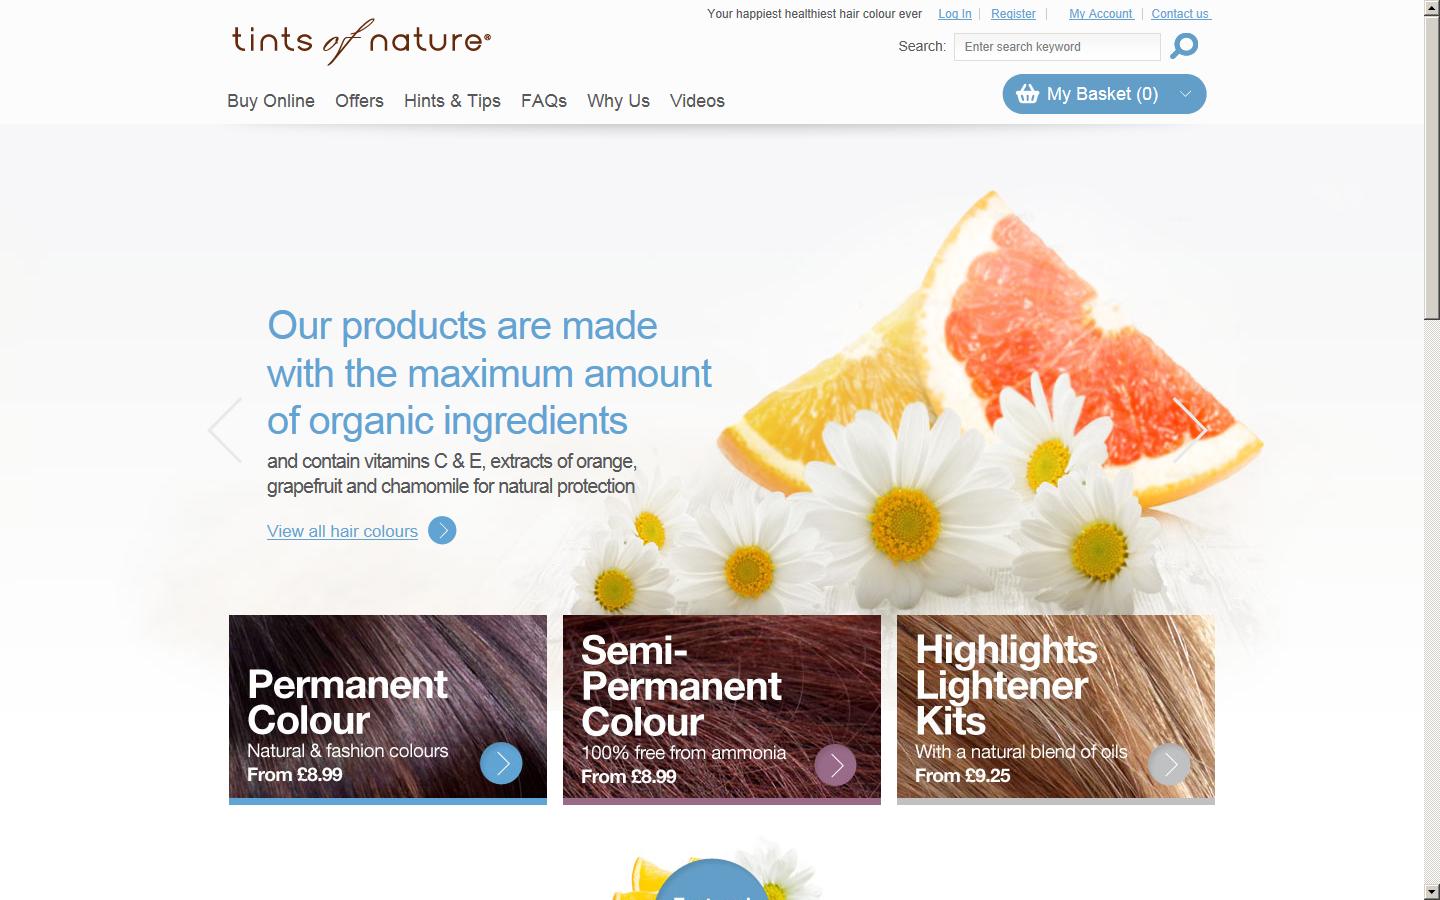This screenshot has height=900, width=1440.
Task: Click the blue arrow beside View all hair colours
Action: click(442, 530)
